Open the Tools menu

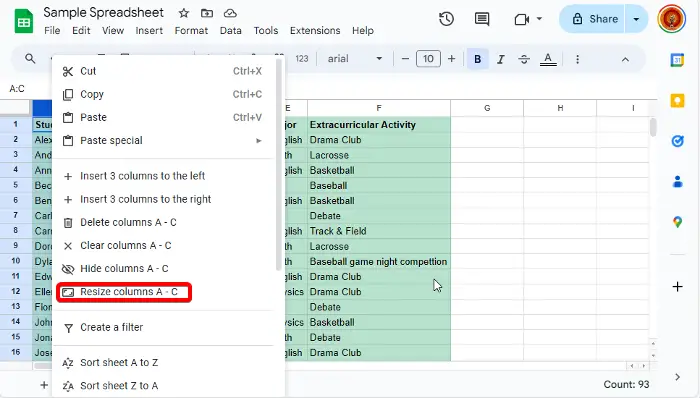coord(266,30)
